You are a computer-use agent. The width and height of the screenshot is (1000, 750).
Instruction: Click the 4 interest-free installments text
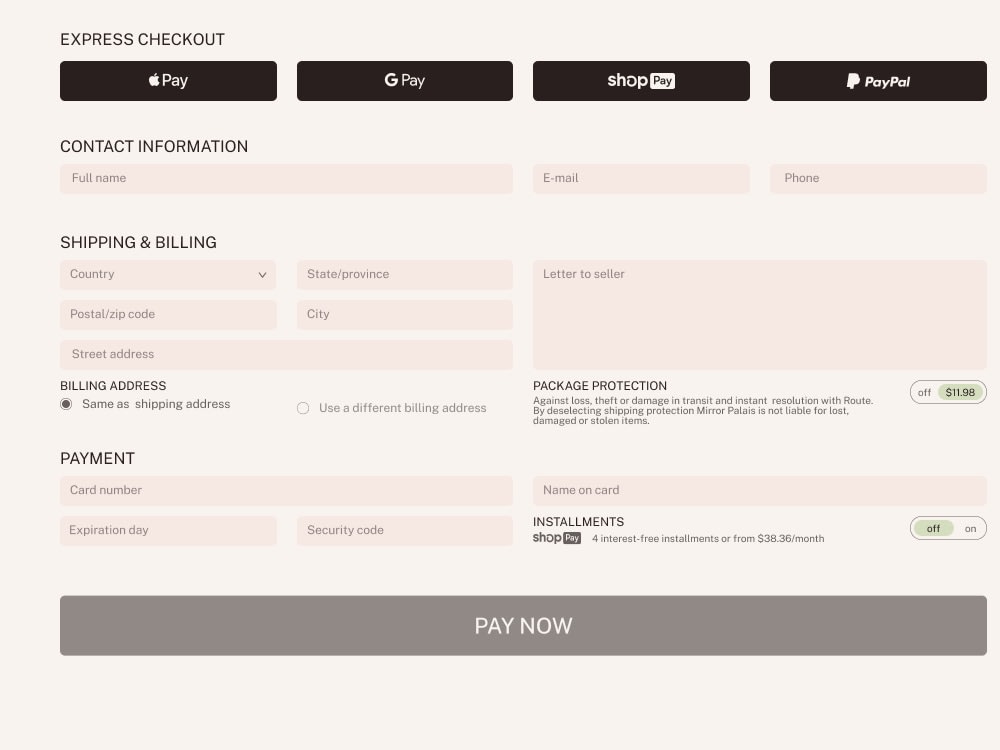tap(708, 539)
